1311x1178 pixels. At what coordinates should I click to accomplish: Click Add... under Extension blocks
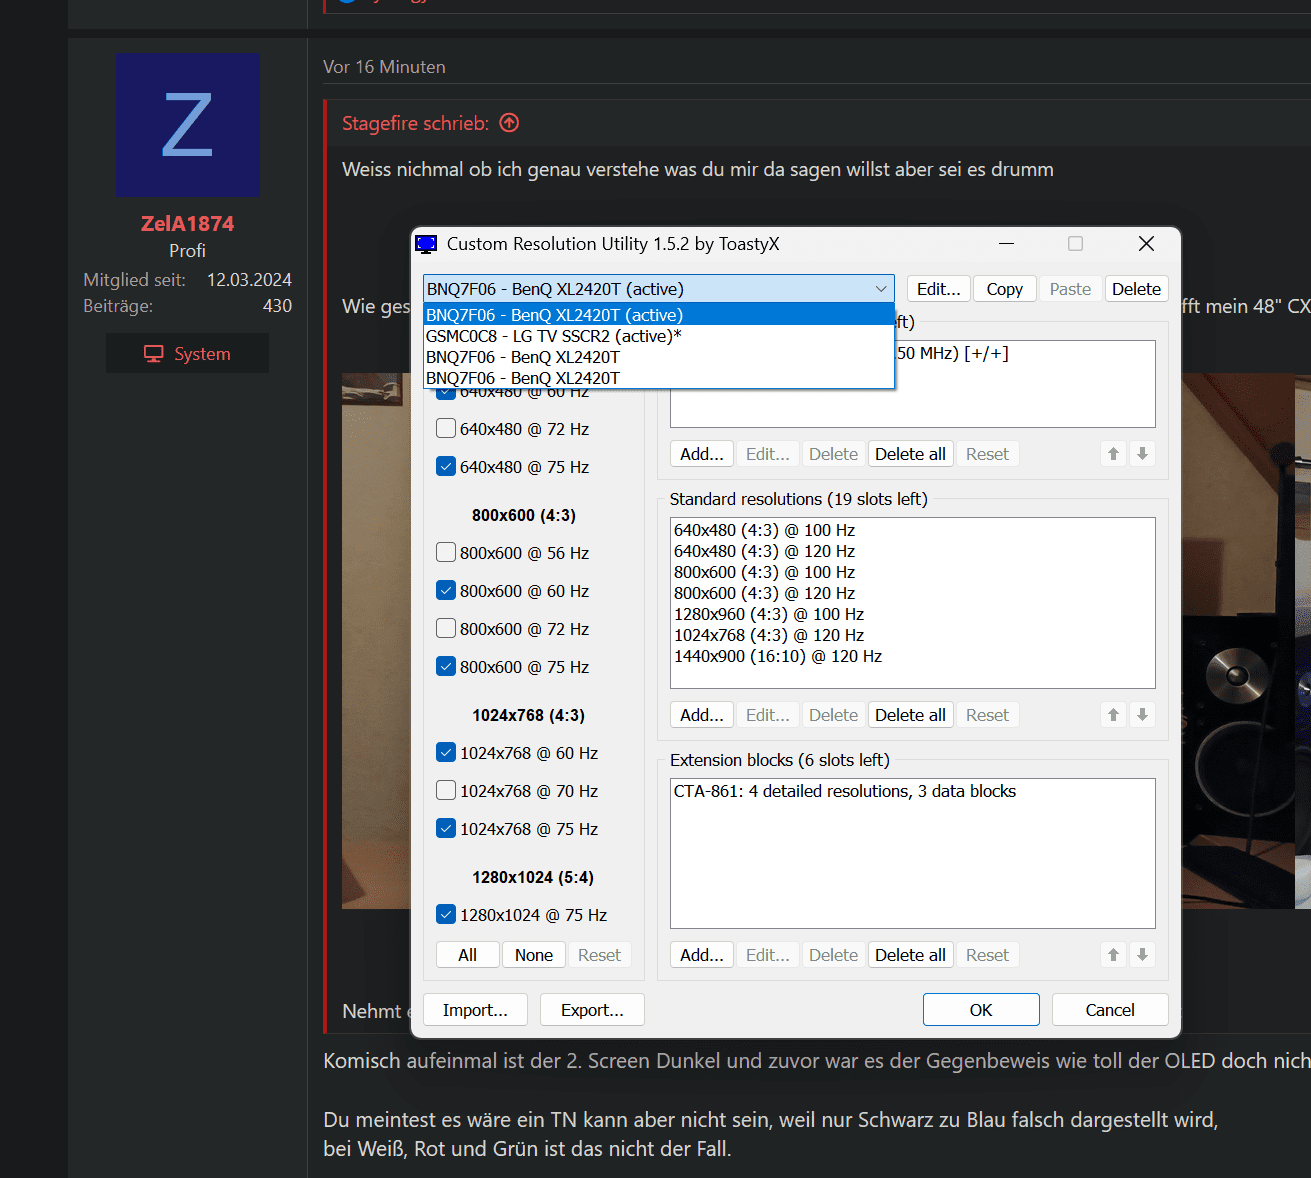(x=702, y=955)
